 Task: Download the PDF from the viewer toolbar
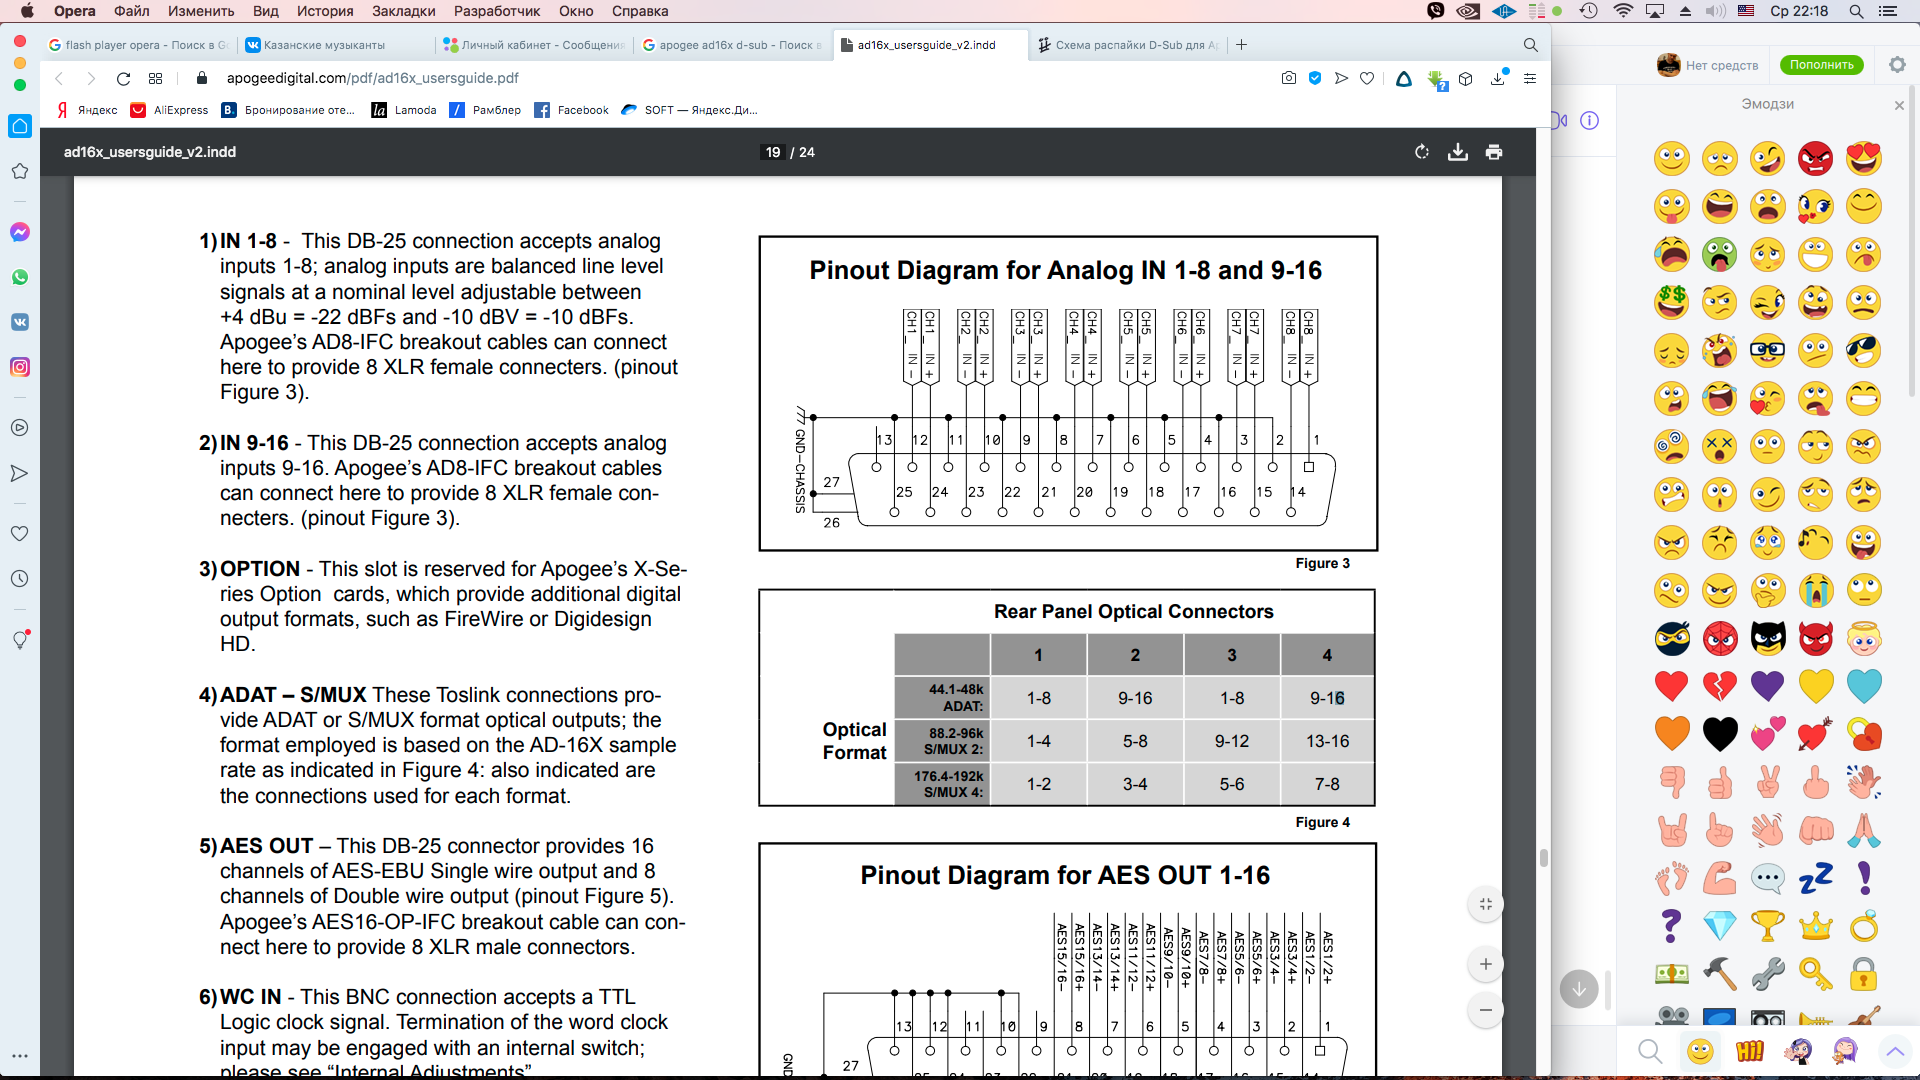click(1458, 152)
